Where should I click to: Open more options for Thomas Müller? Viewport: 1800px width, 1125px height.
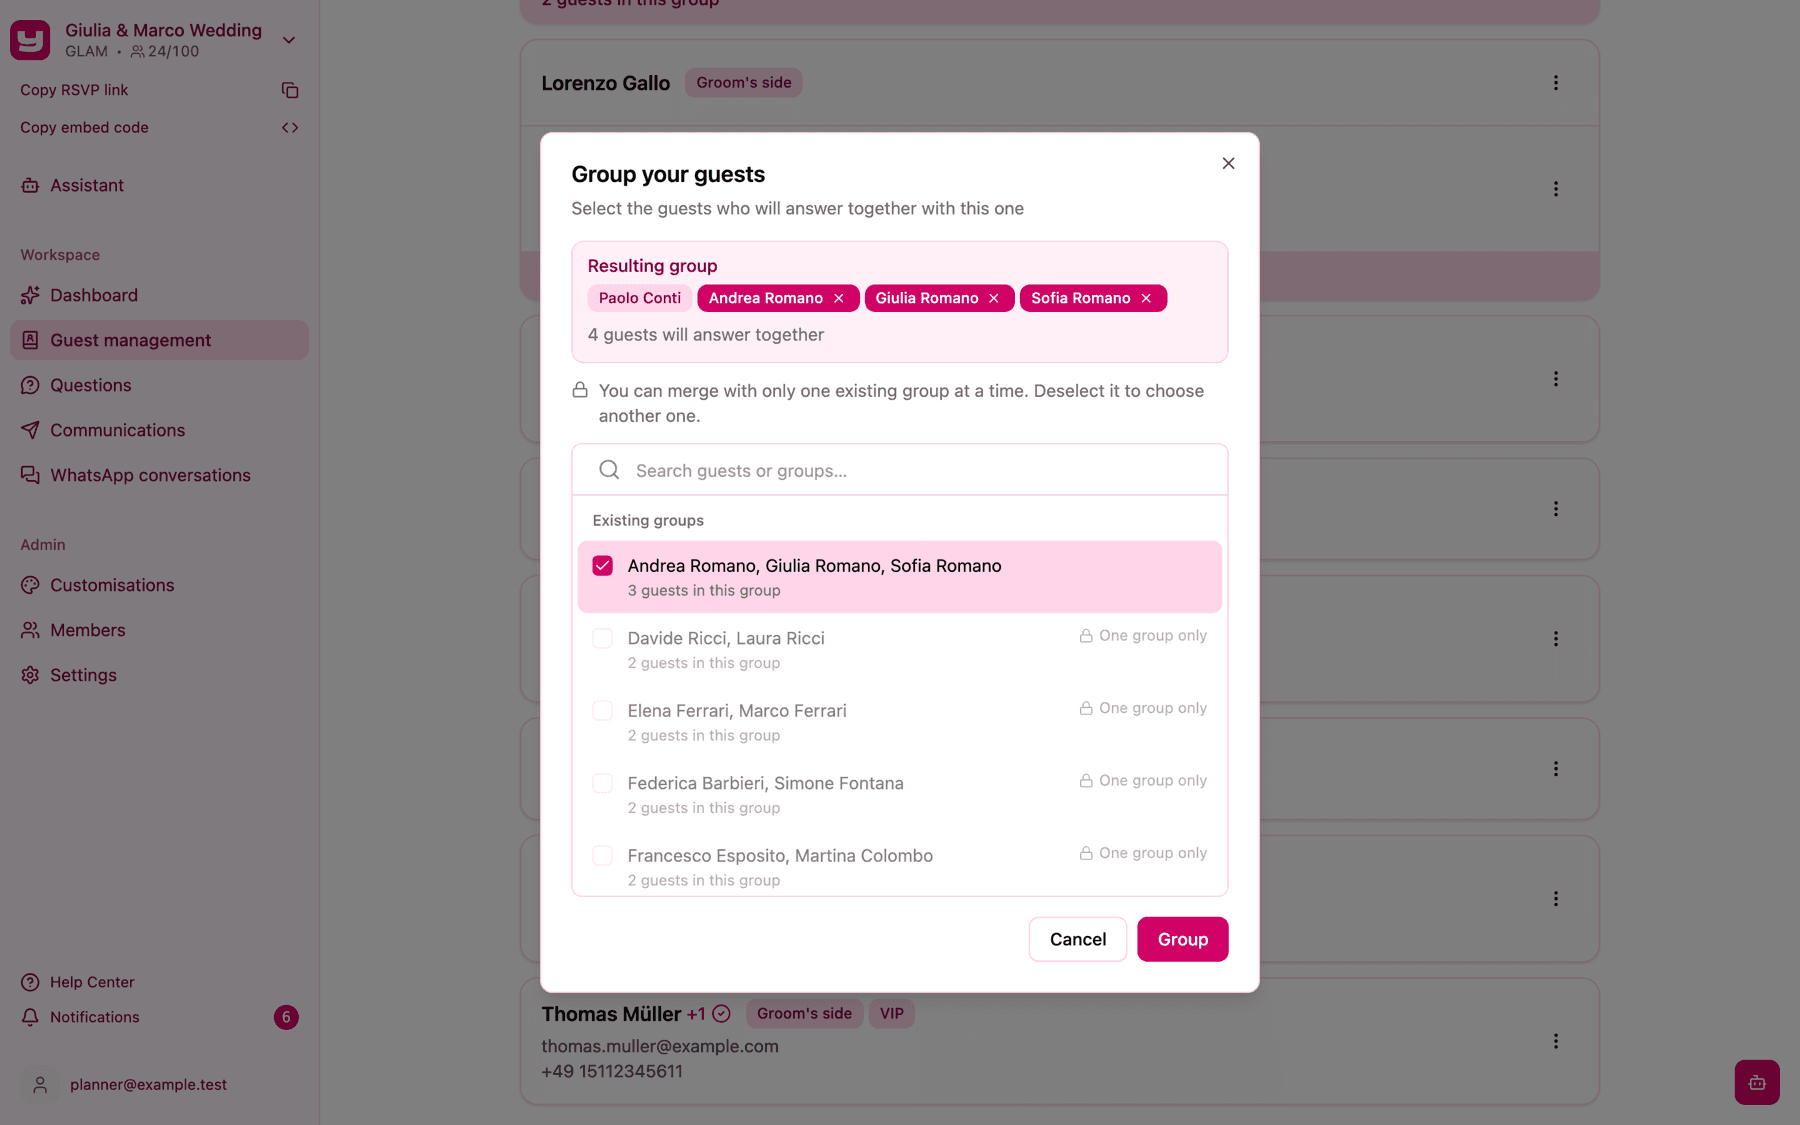(1556, 1041)
